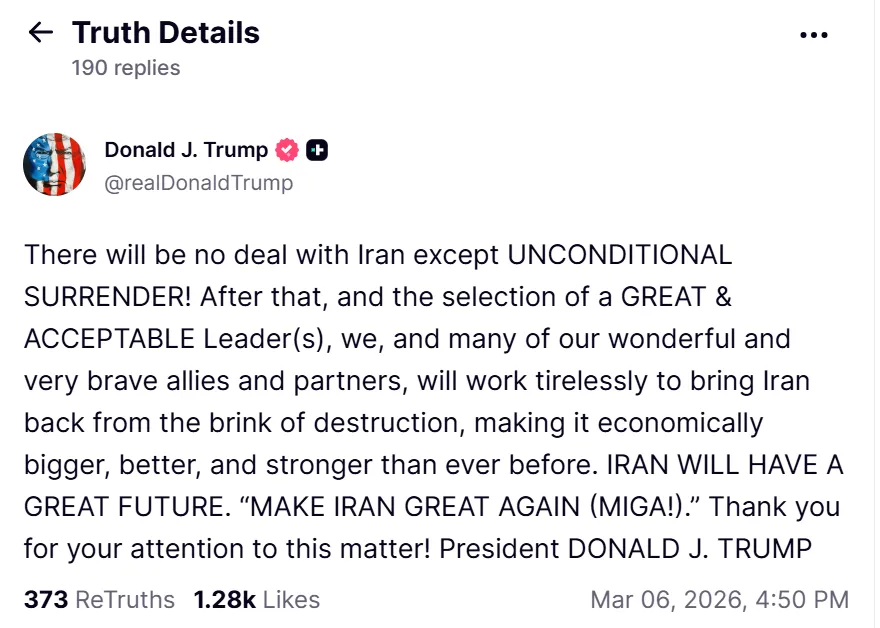This screenshot has width=880, height=628.
Task: Click the Truth Details page heading
Action: pos(165,33)
